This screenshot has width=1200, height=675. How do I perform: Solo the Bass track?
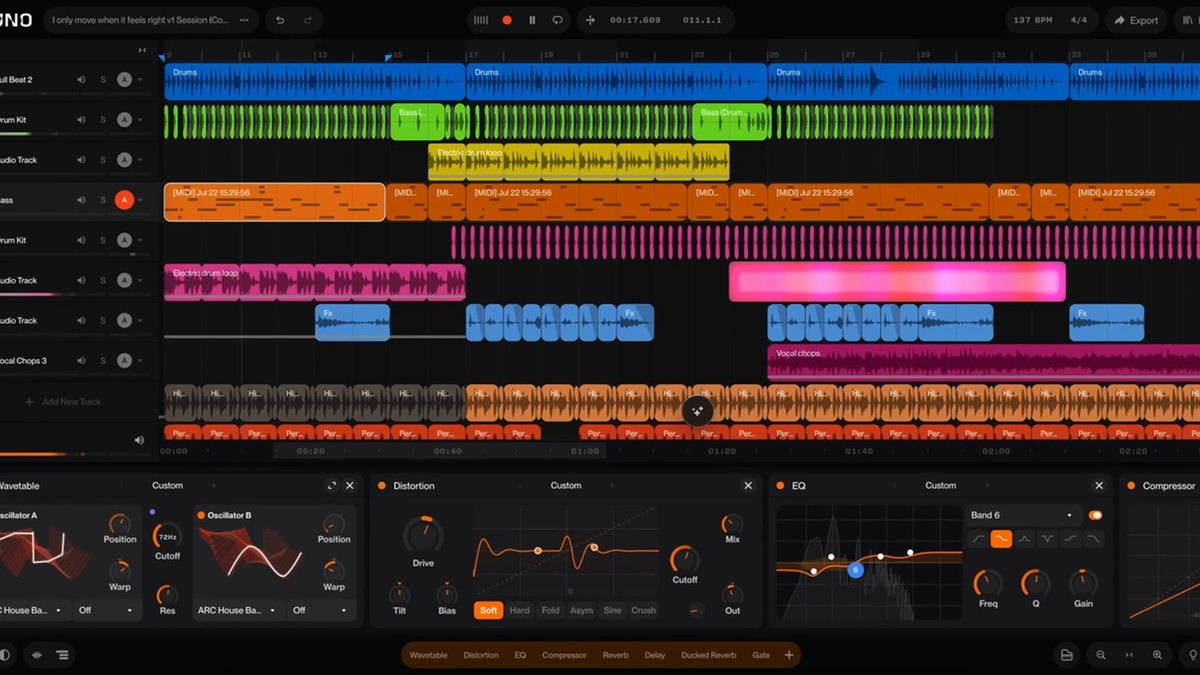point(102,200)
